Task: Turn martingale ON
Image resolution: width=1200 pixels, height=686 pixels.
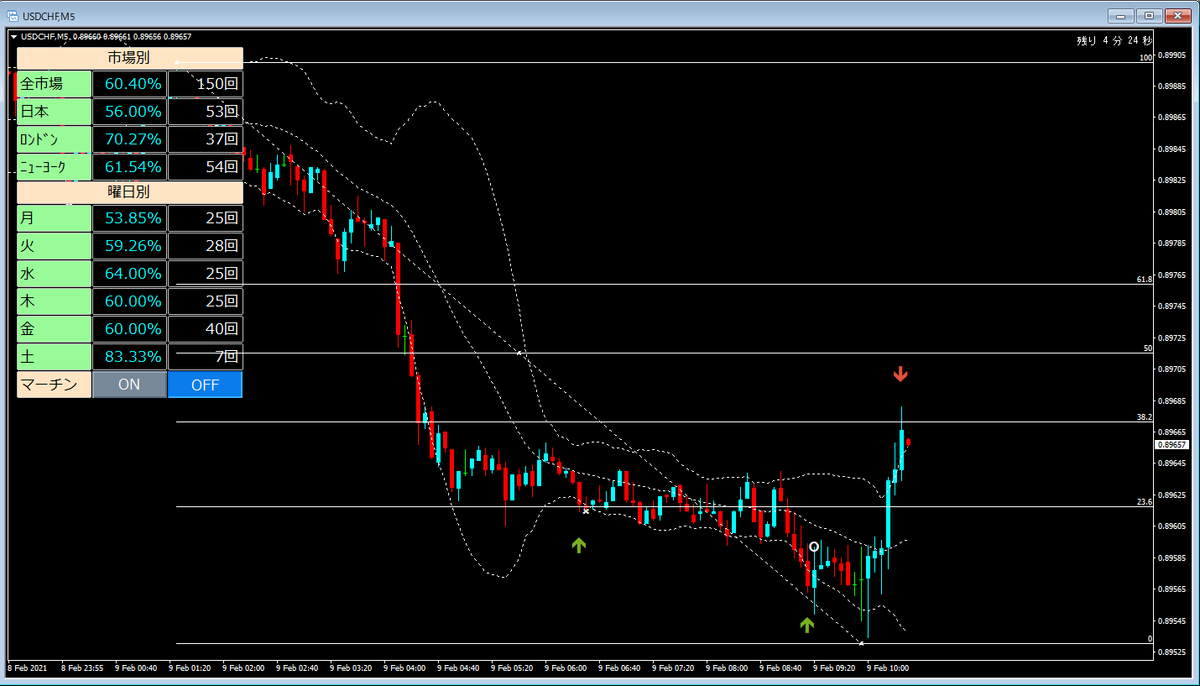Action: pos(129,385)
